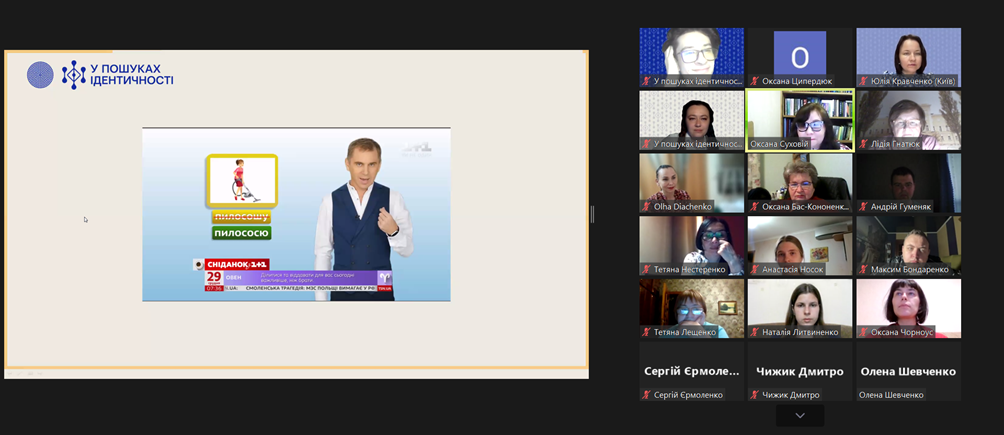
Task: Select Оксана Суховій's highlighted video tile
Action: (x=799, y=119)
